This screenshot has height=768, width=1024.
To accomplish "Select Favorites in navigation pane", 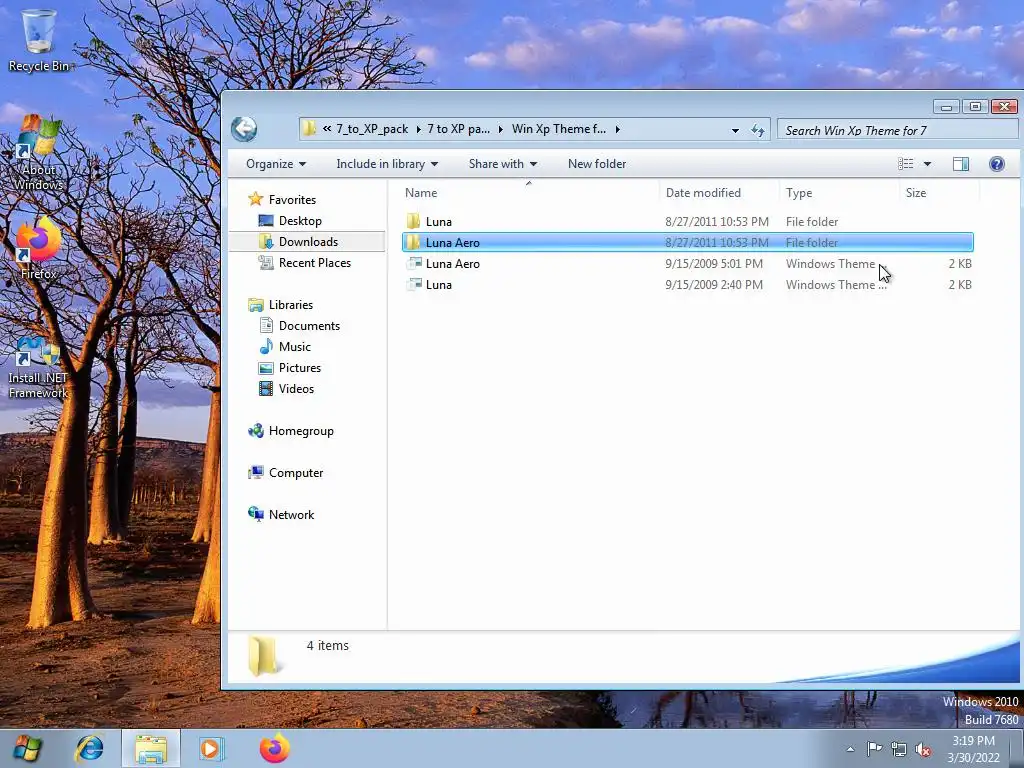I will click(x=292, y=199).
